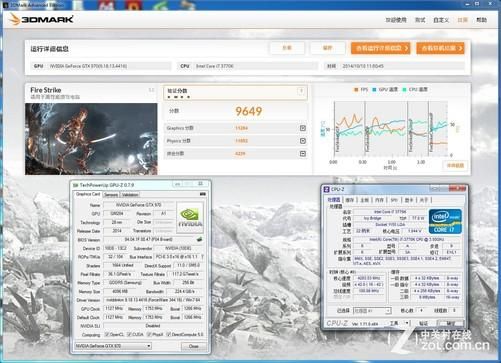Select the SPD tab in CPU-Z
Screen dimensions: 501x363
394,200
